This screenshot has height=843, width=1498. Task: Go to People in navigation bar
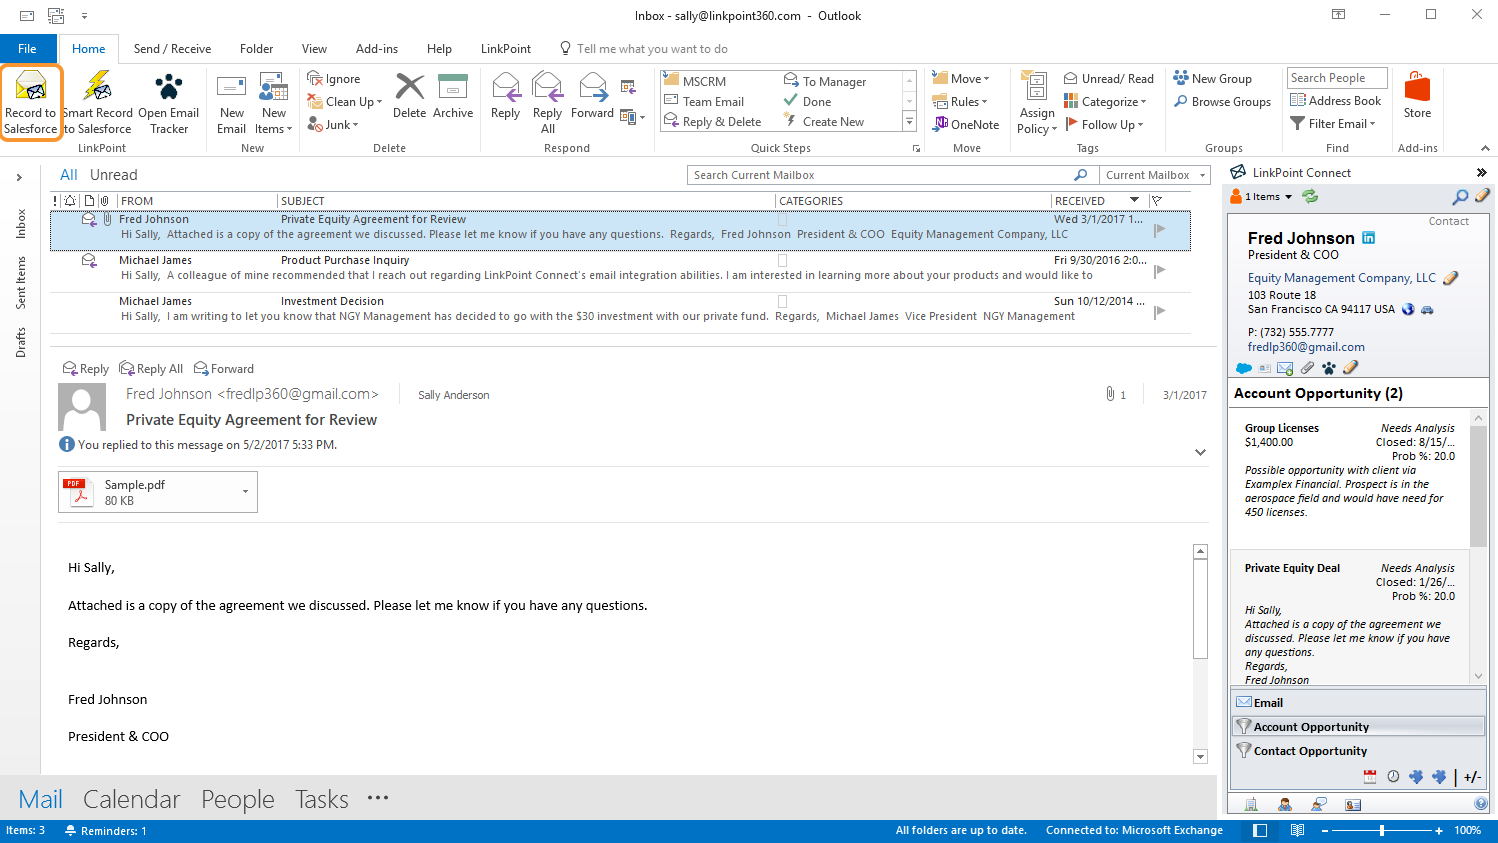tap(237, 799)
